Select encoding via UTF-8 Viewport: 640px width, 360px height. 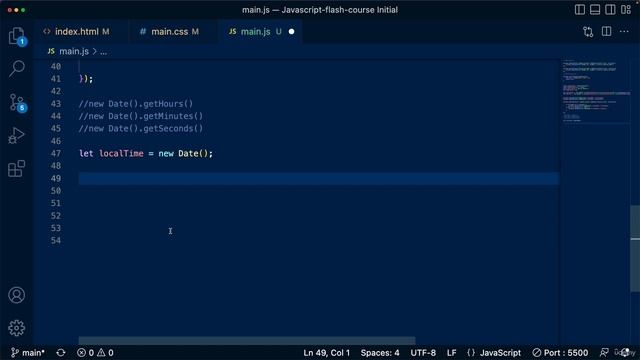coord(423,353)
